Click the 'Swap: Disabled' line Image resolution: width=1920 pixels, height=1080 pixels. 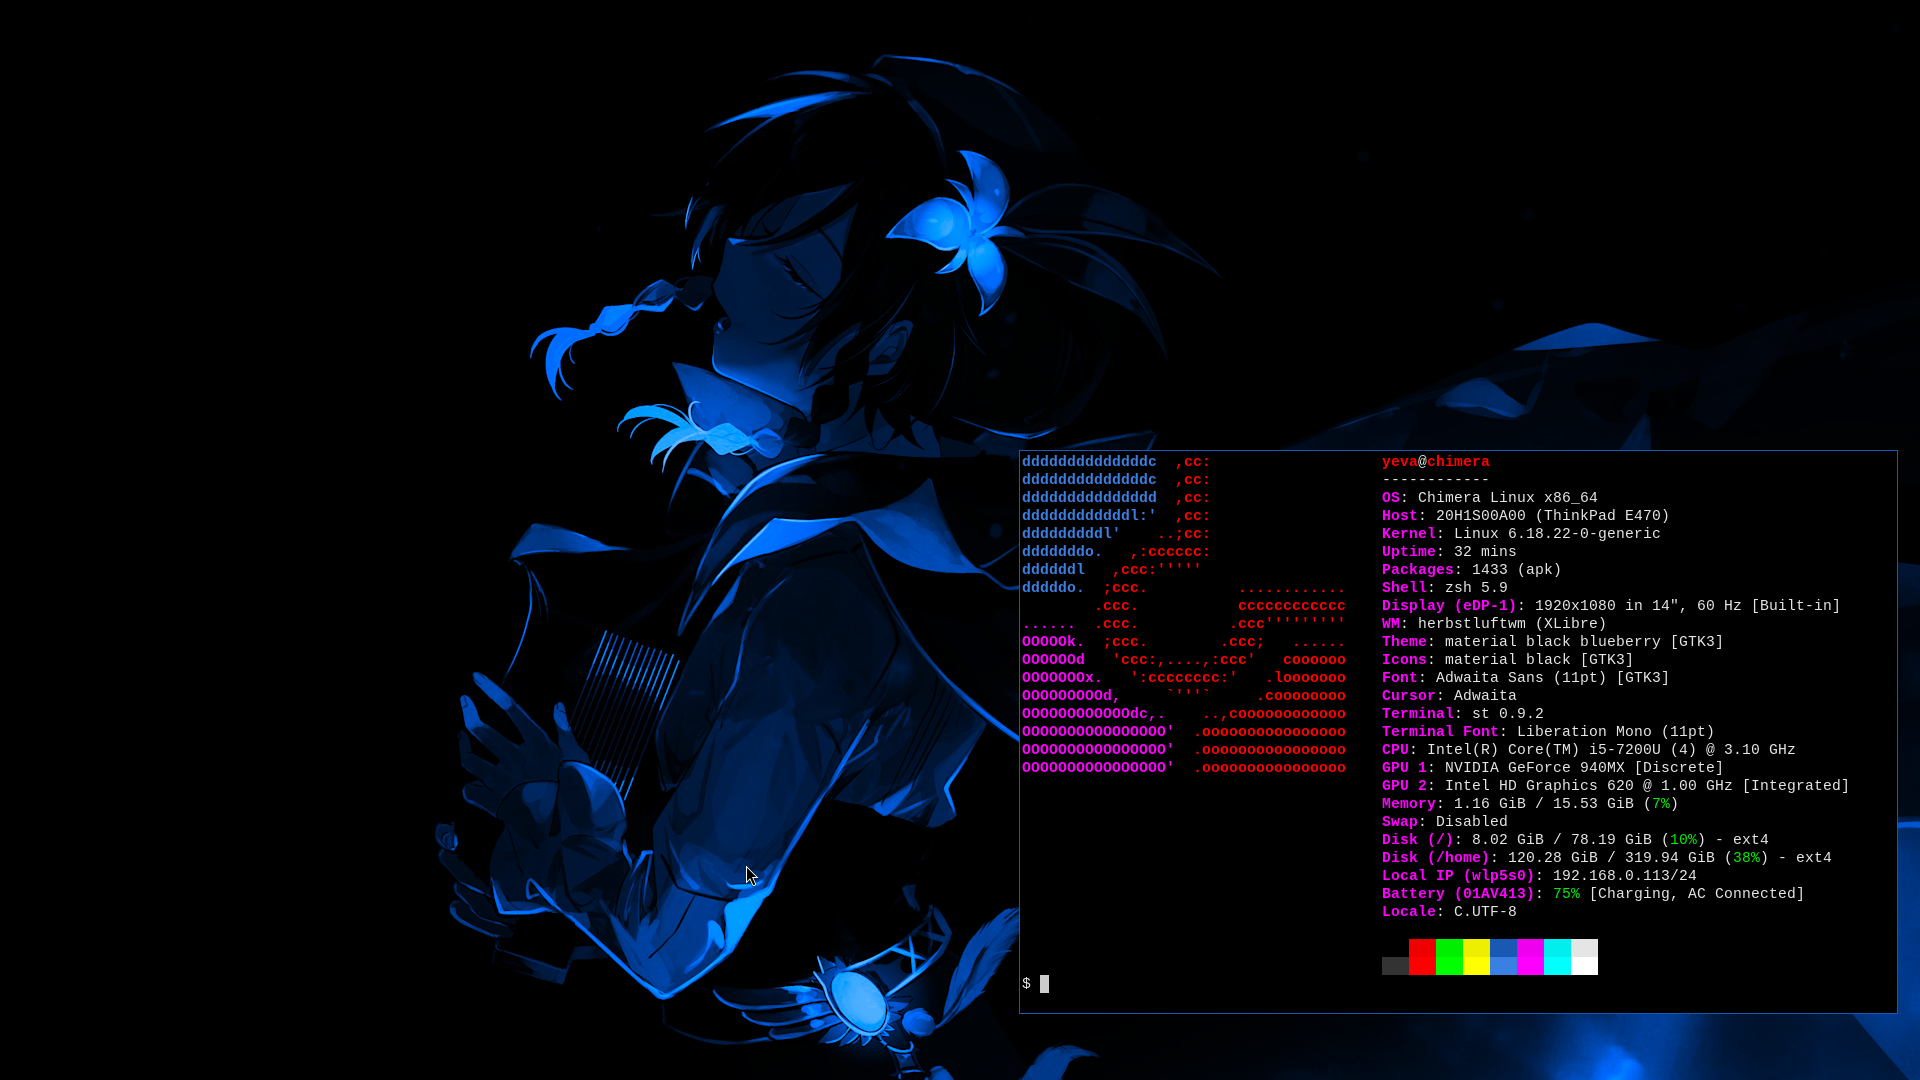1445,822
